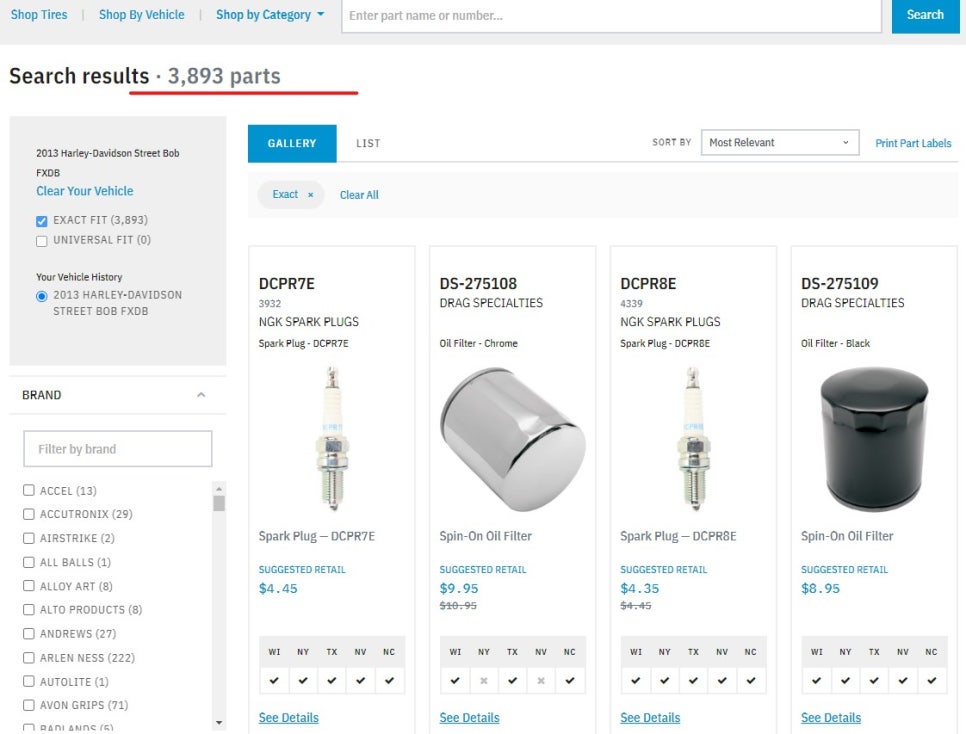
Task: Click the Oil Filter - Chrome description
Action: pos(479,343)
